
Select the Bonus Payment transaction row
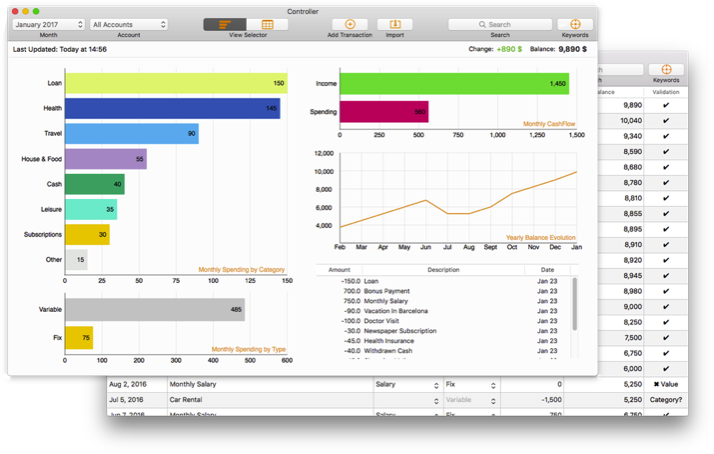coord(444,291)
